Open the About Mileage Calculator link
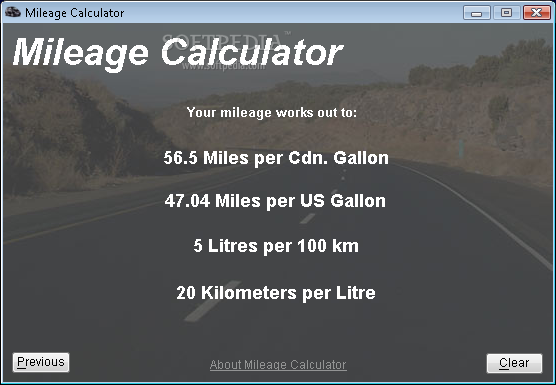556x385 pixels. [x=278, y=364]
